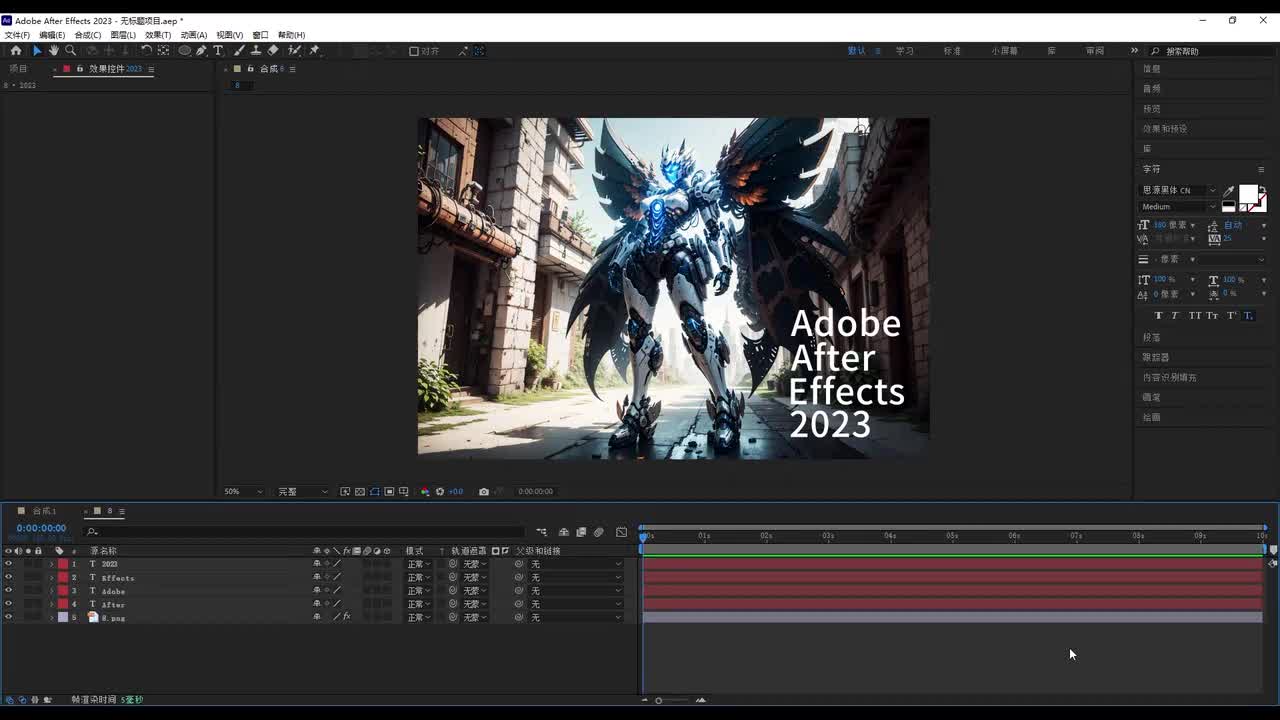Screen dimensions: 1280x720
Task: Open the Medium font style dropdown
Action: pos(1179,206)
